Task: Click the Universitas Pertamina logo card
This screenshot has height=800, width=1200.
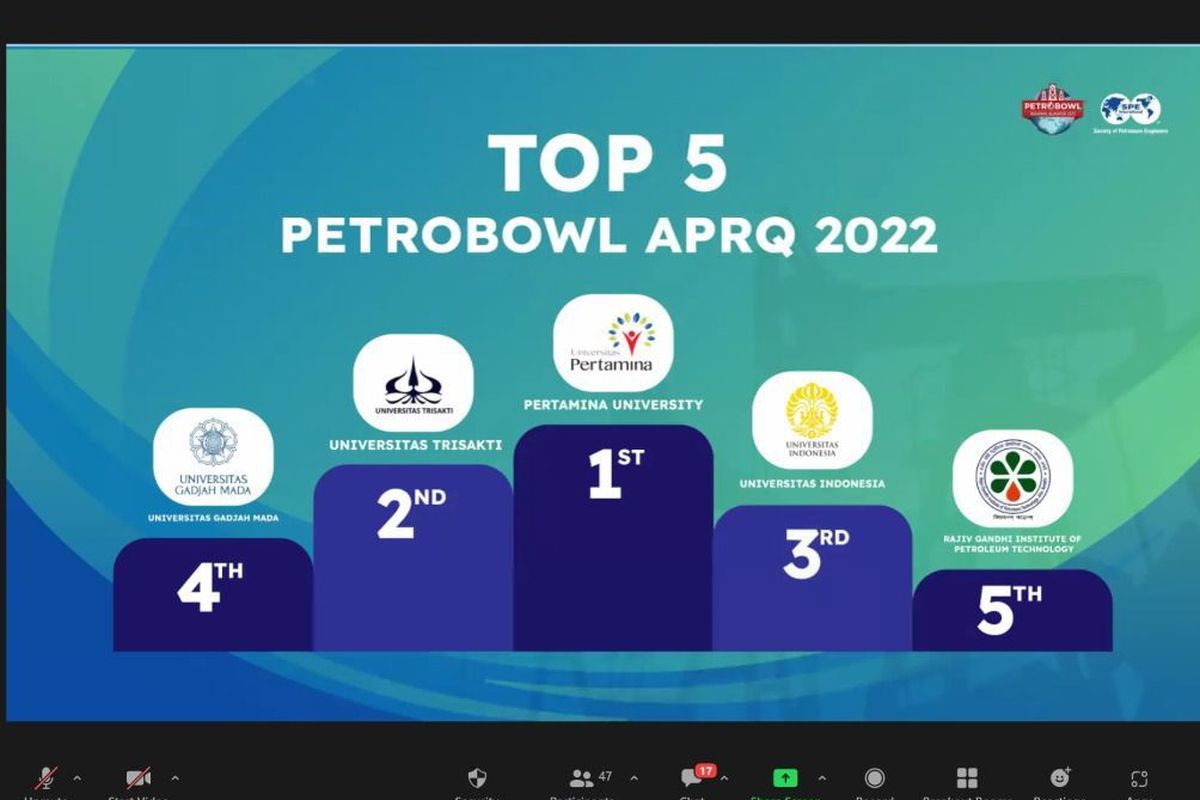Action: coord(613,343)
